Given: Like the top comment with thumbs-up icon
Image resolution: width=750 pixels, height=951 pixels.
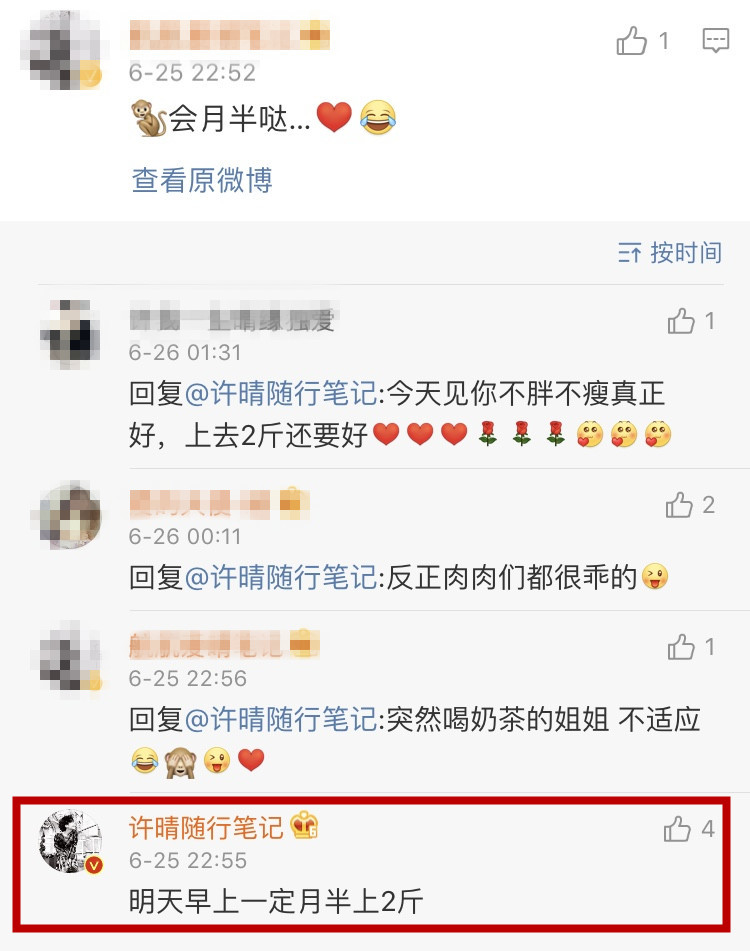Looking at the screenshot, I should [632, 41].
